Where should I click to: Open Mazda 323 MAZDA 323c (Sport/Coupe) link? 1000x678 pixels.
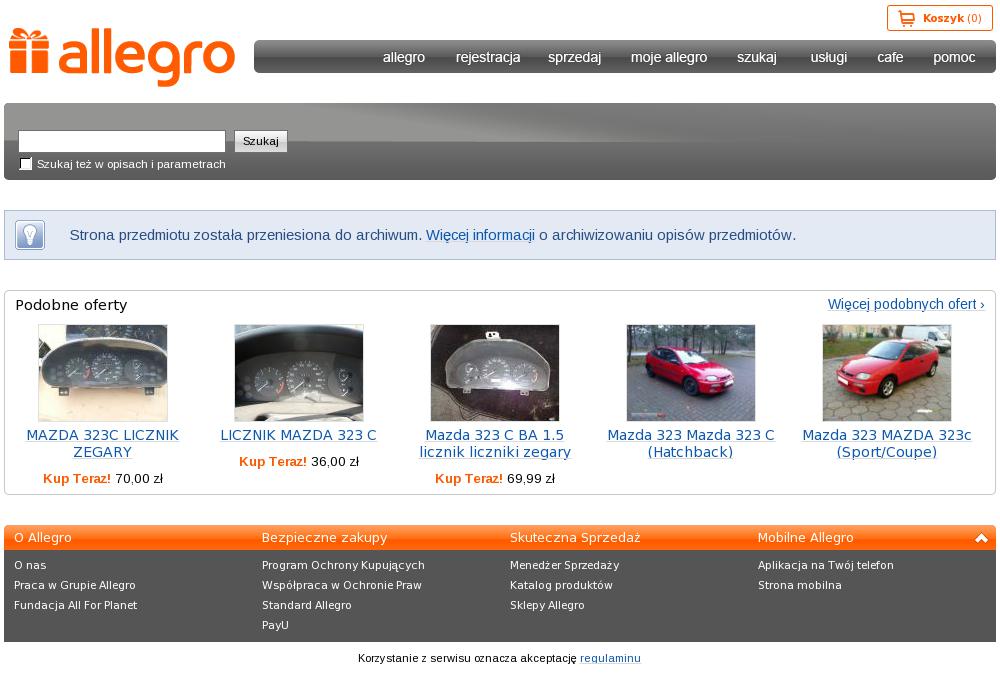point(886,443)
